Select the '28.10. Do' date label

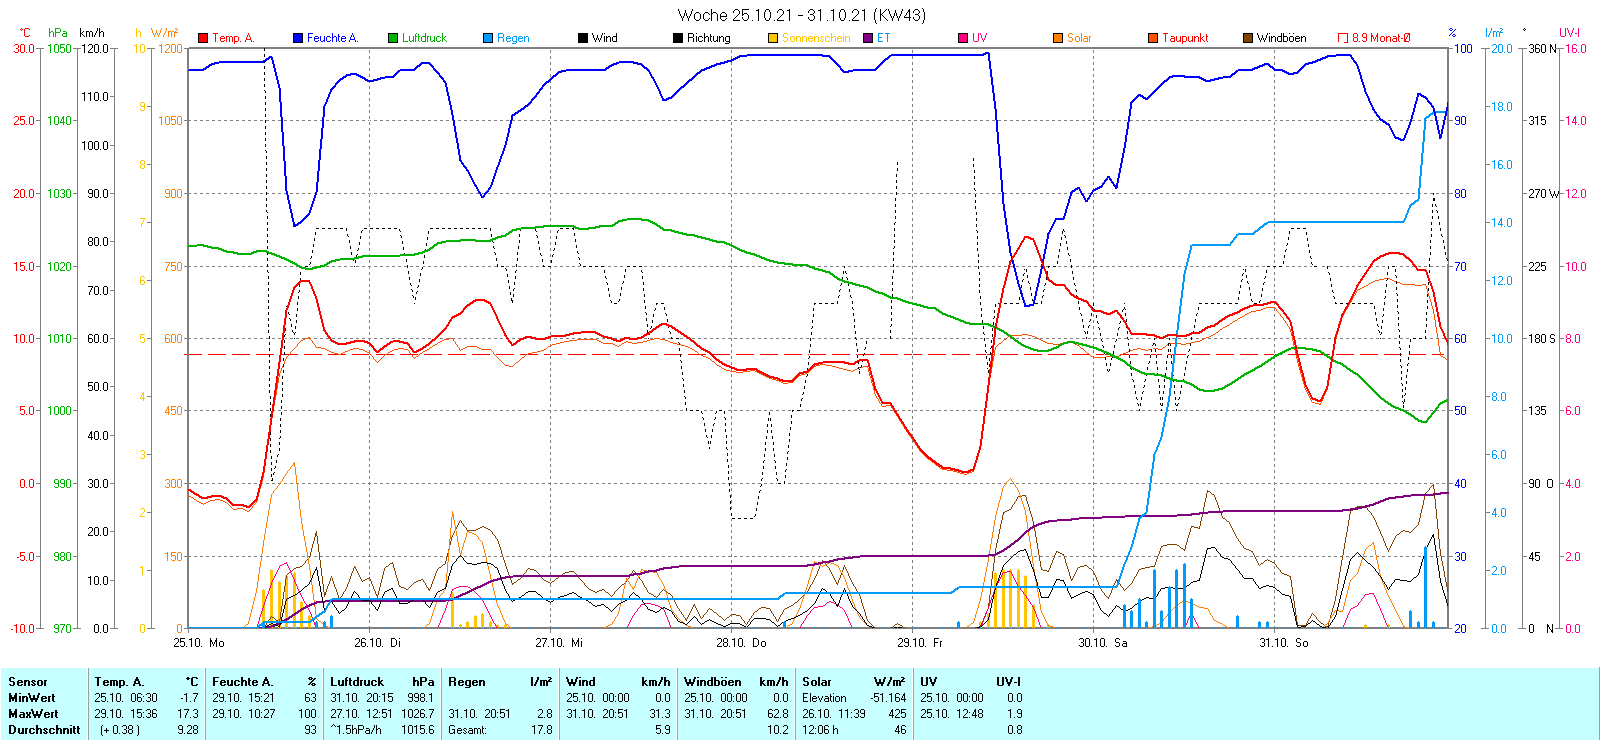click(741, 643)
